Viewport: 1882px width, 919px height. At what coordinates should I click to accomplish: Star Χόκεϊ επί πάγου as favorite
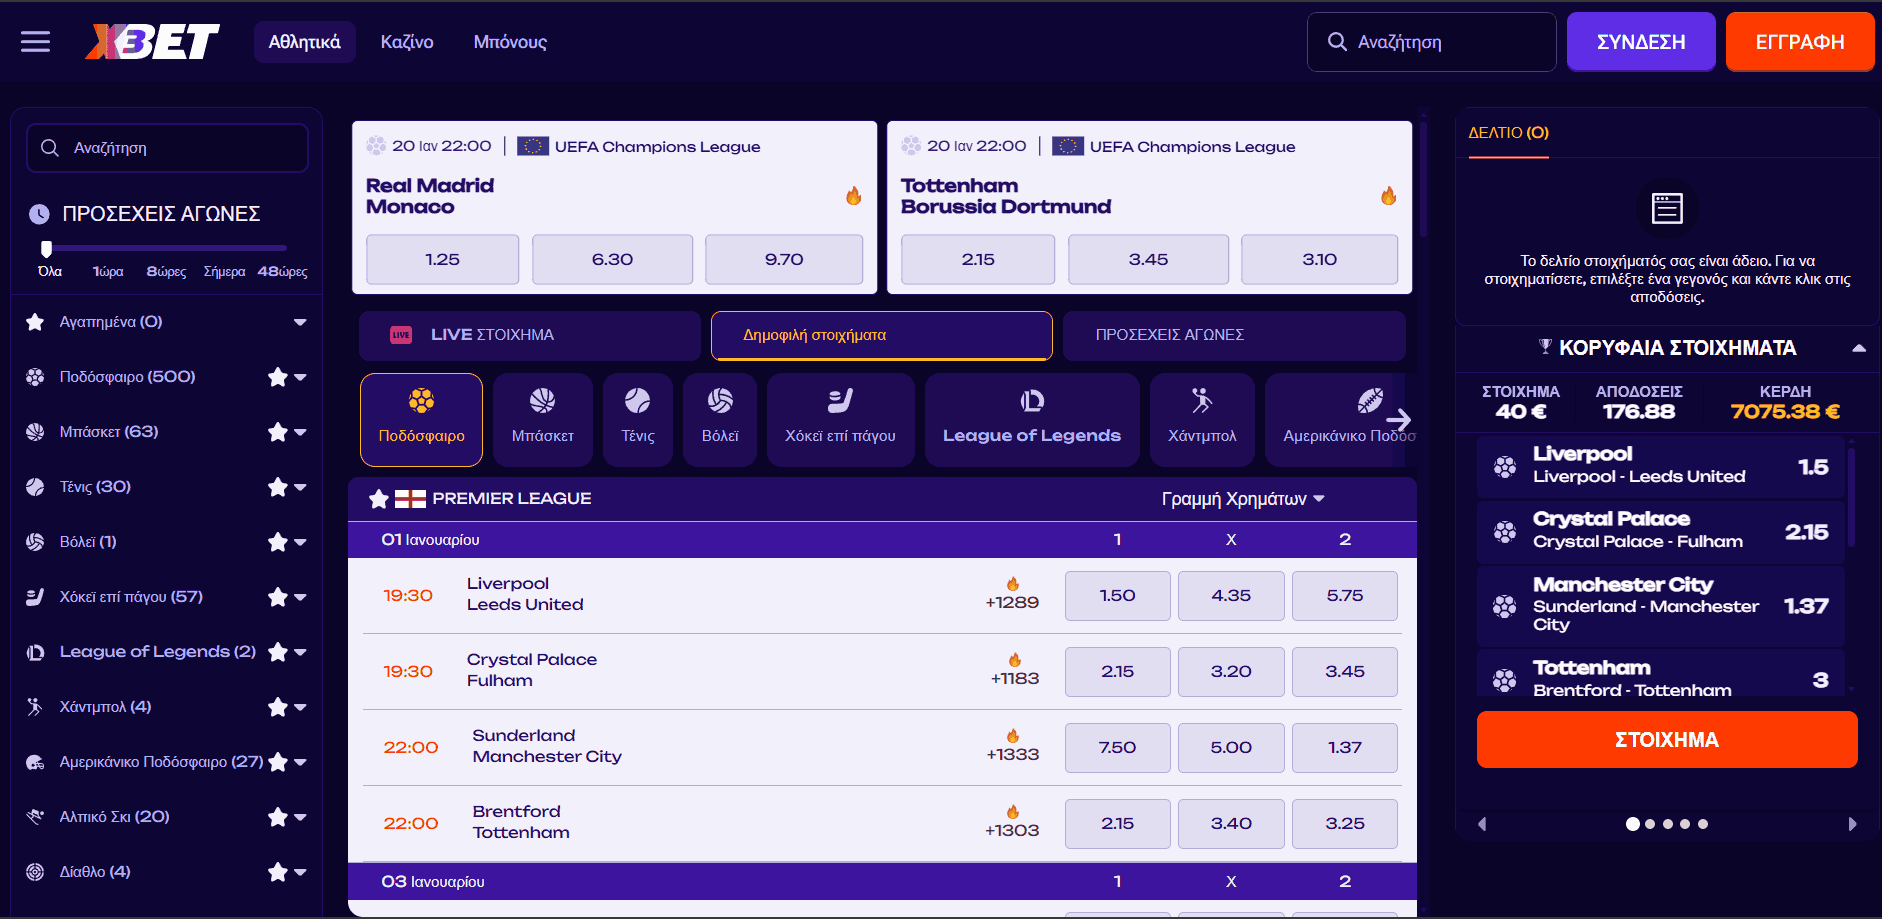277,597
